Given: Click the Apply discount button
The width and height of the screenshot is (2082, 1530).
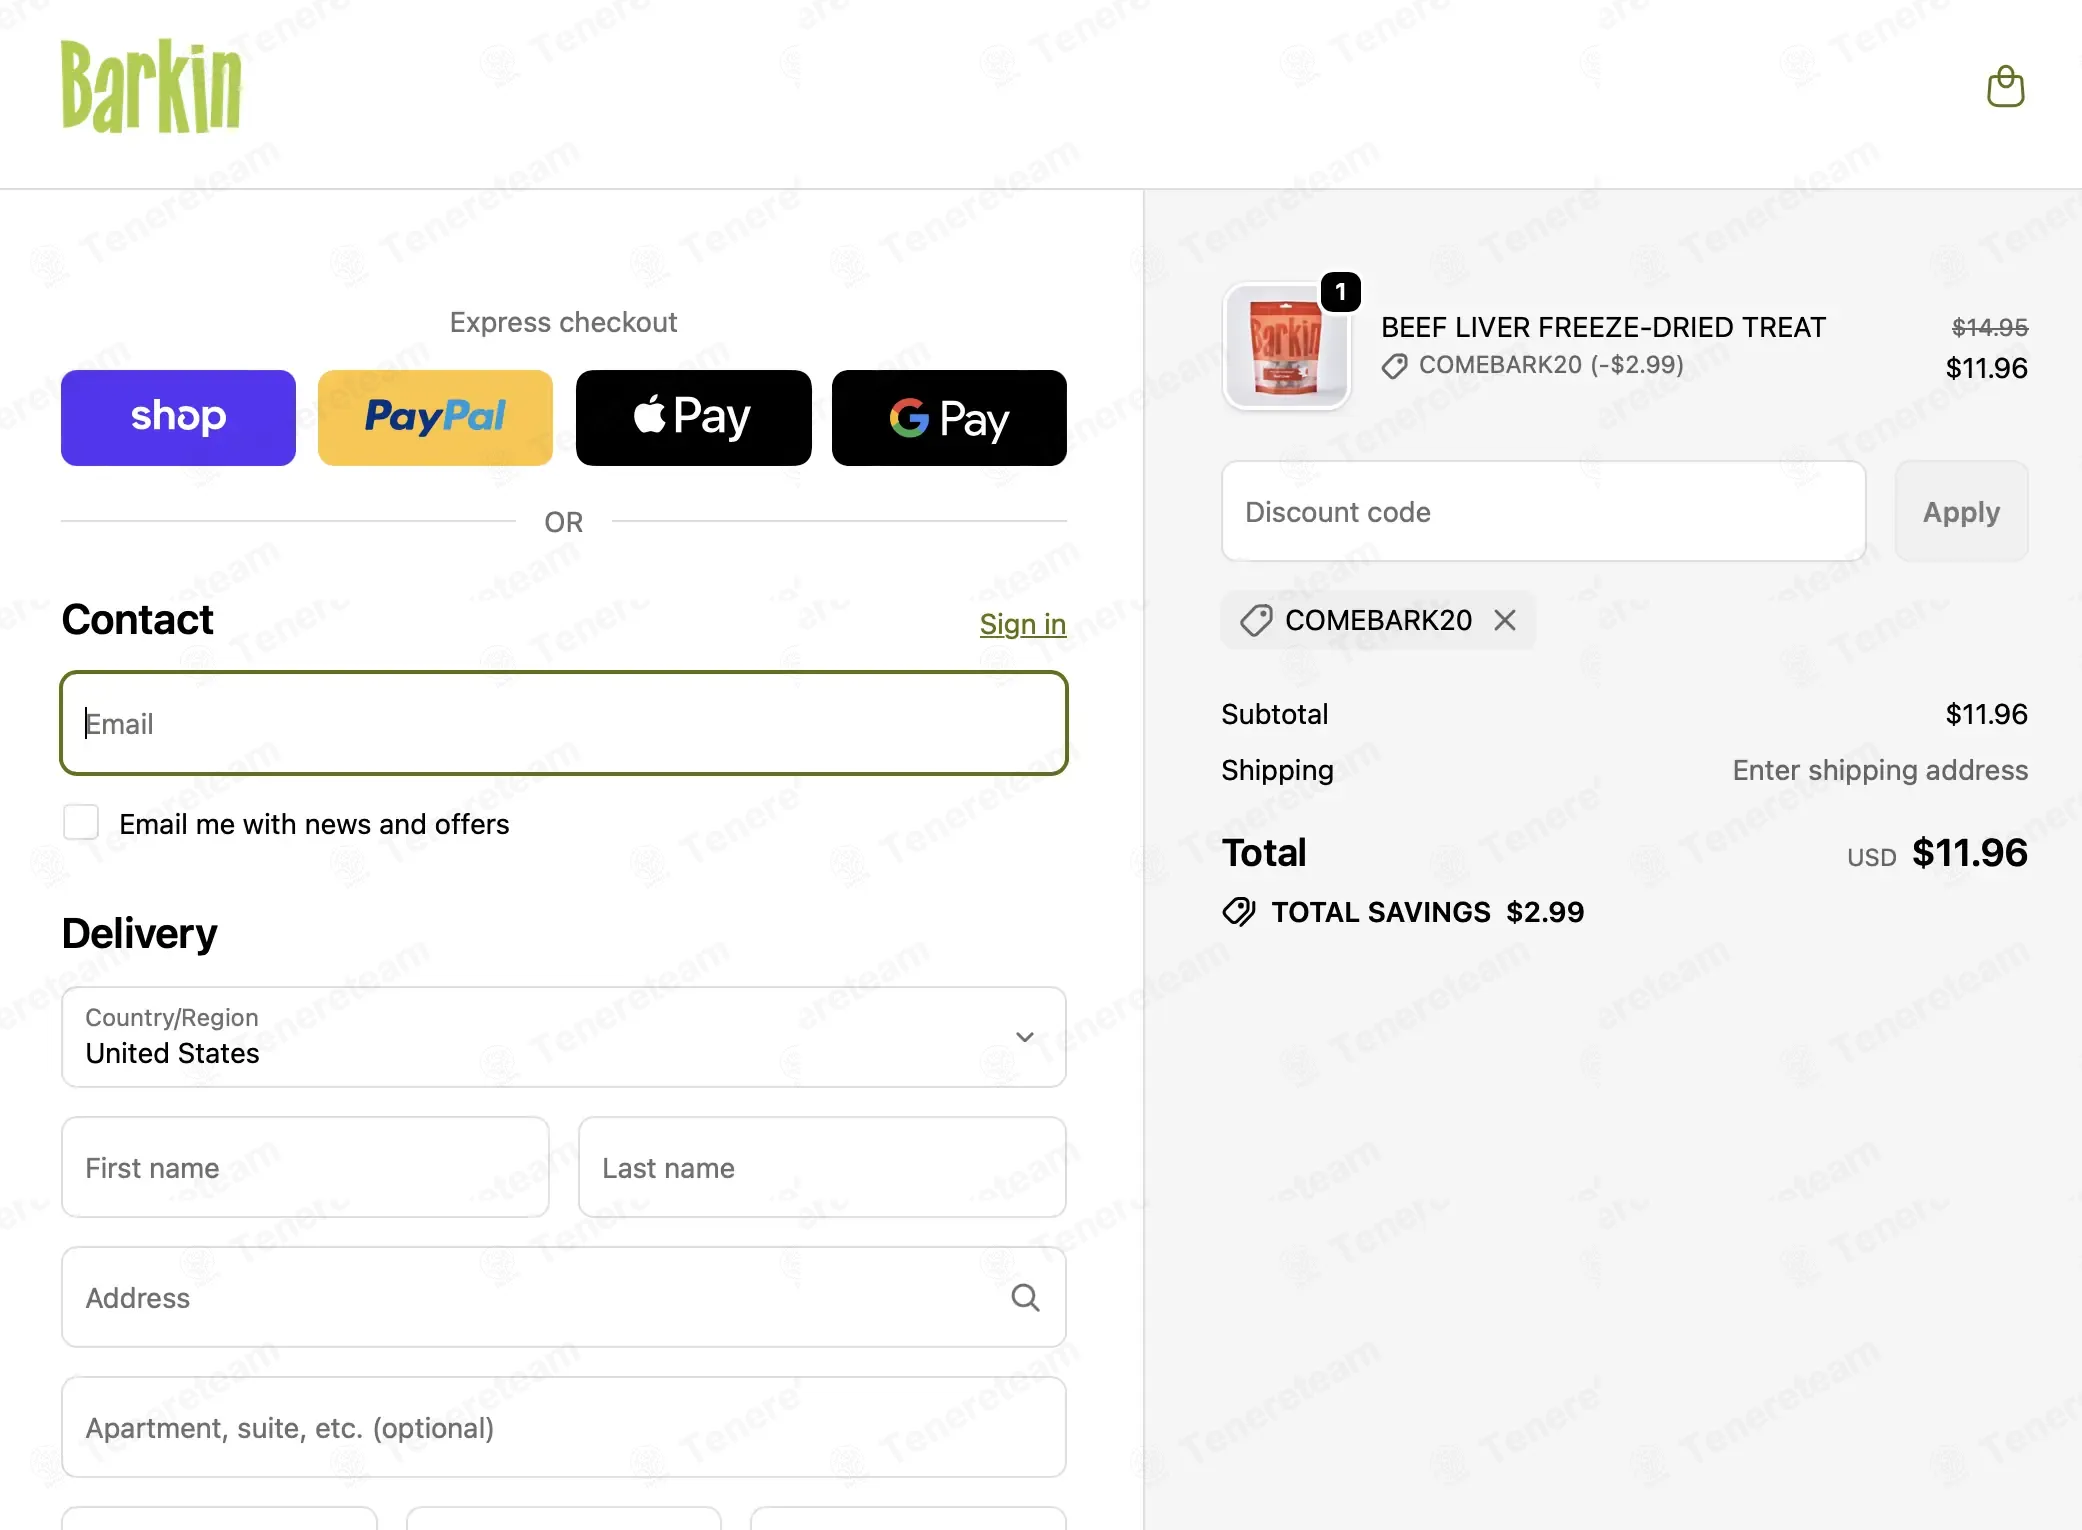Looking at the screenshot, I should tap(1961, 511).
